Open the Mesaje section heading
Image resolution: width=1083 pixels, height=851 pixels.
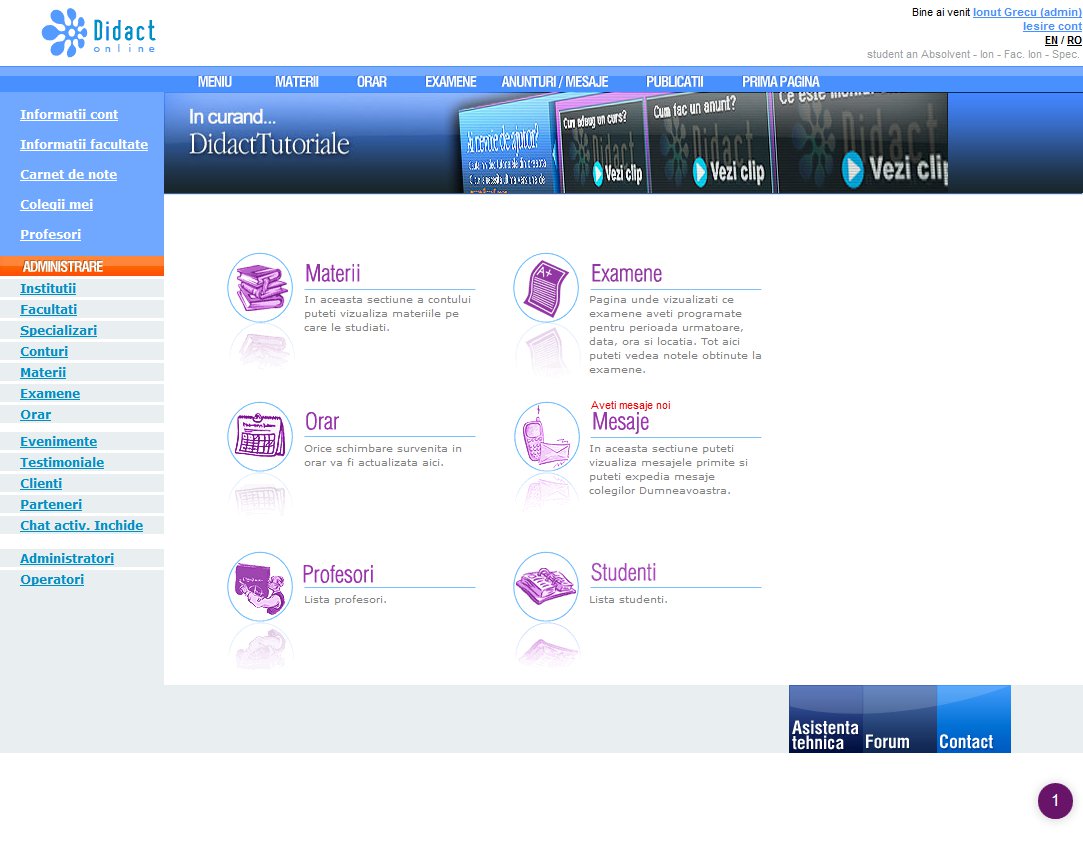[x=620, y=421]
